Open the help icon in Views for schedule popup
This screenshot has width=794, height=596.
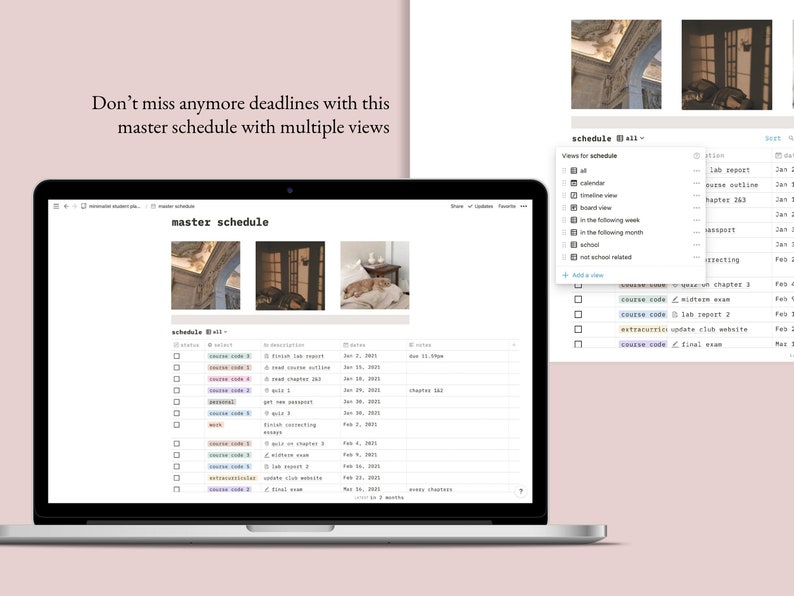pyautogui.click(x=696, y=155)
